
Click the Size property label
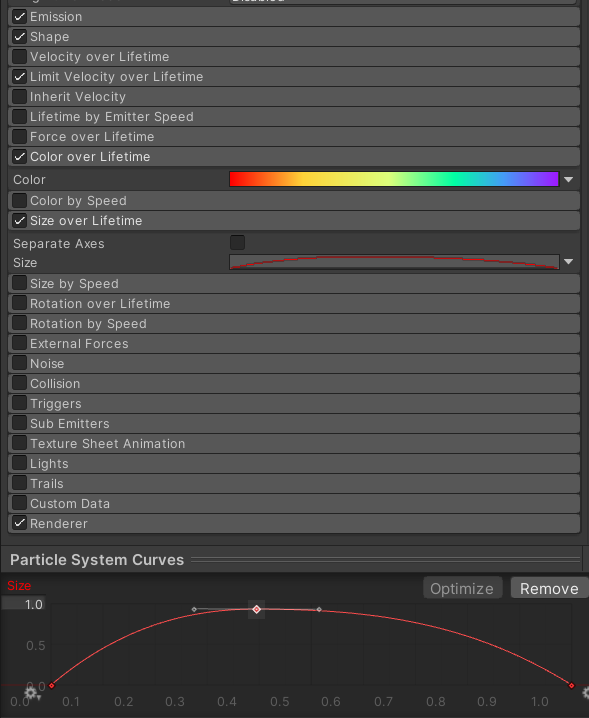point(25,263)
